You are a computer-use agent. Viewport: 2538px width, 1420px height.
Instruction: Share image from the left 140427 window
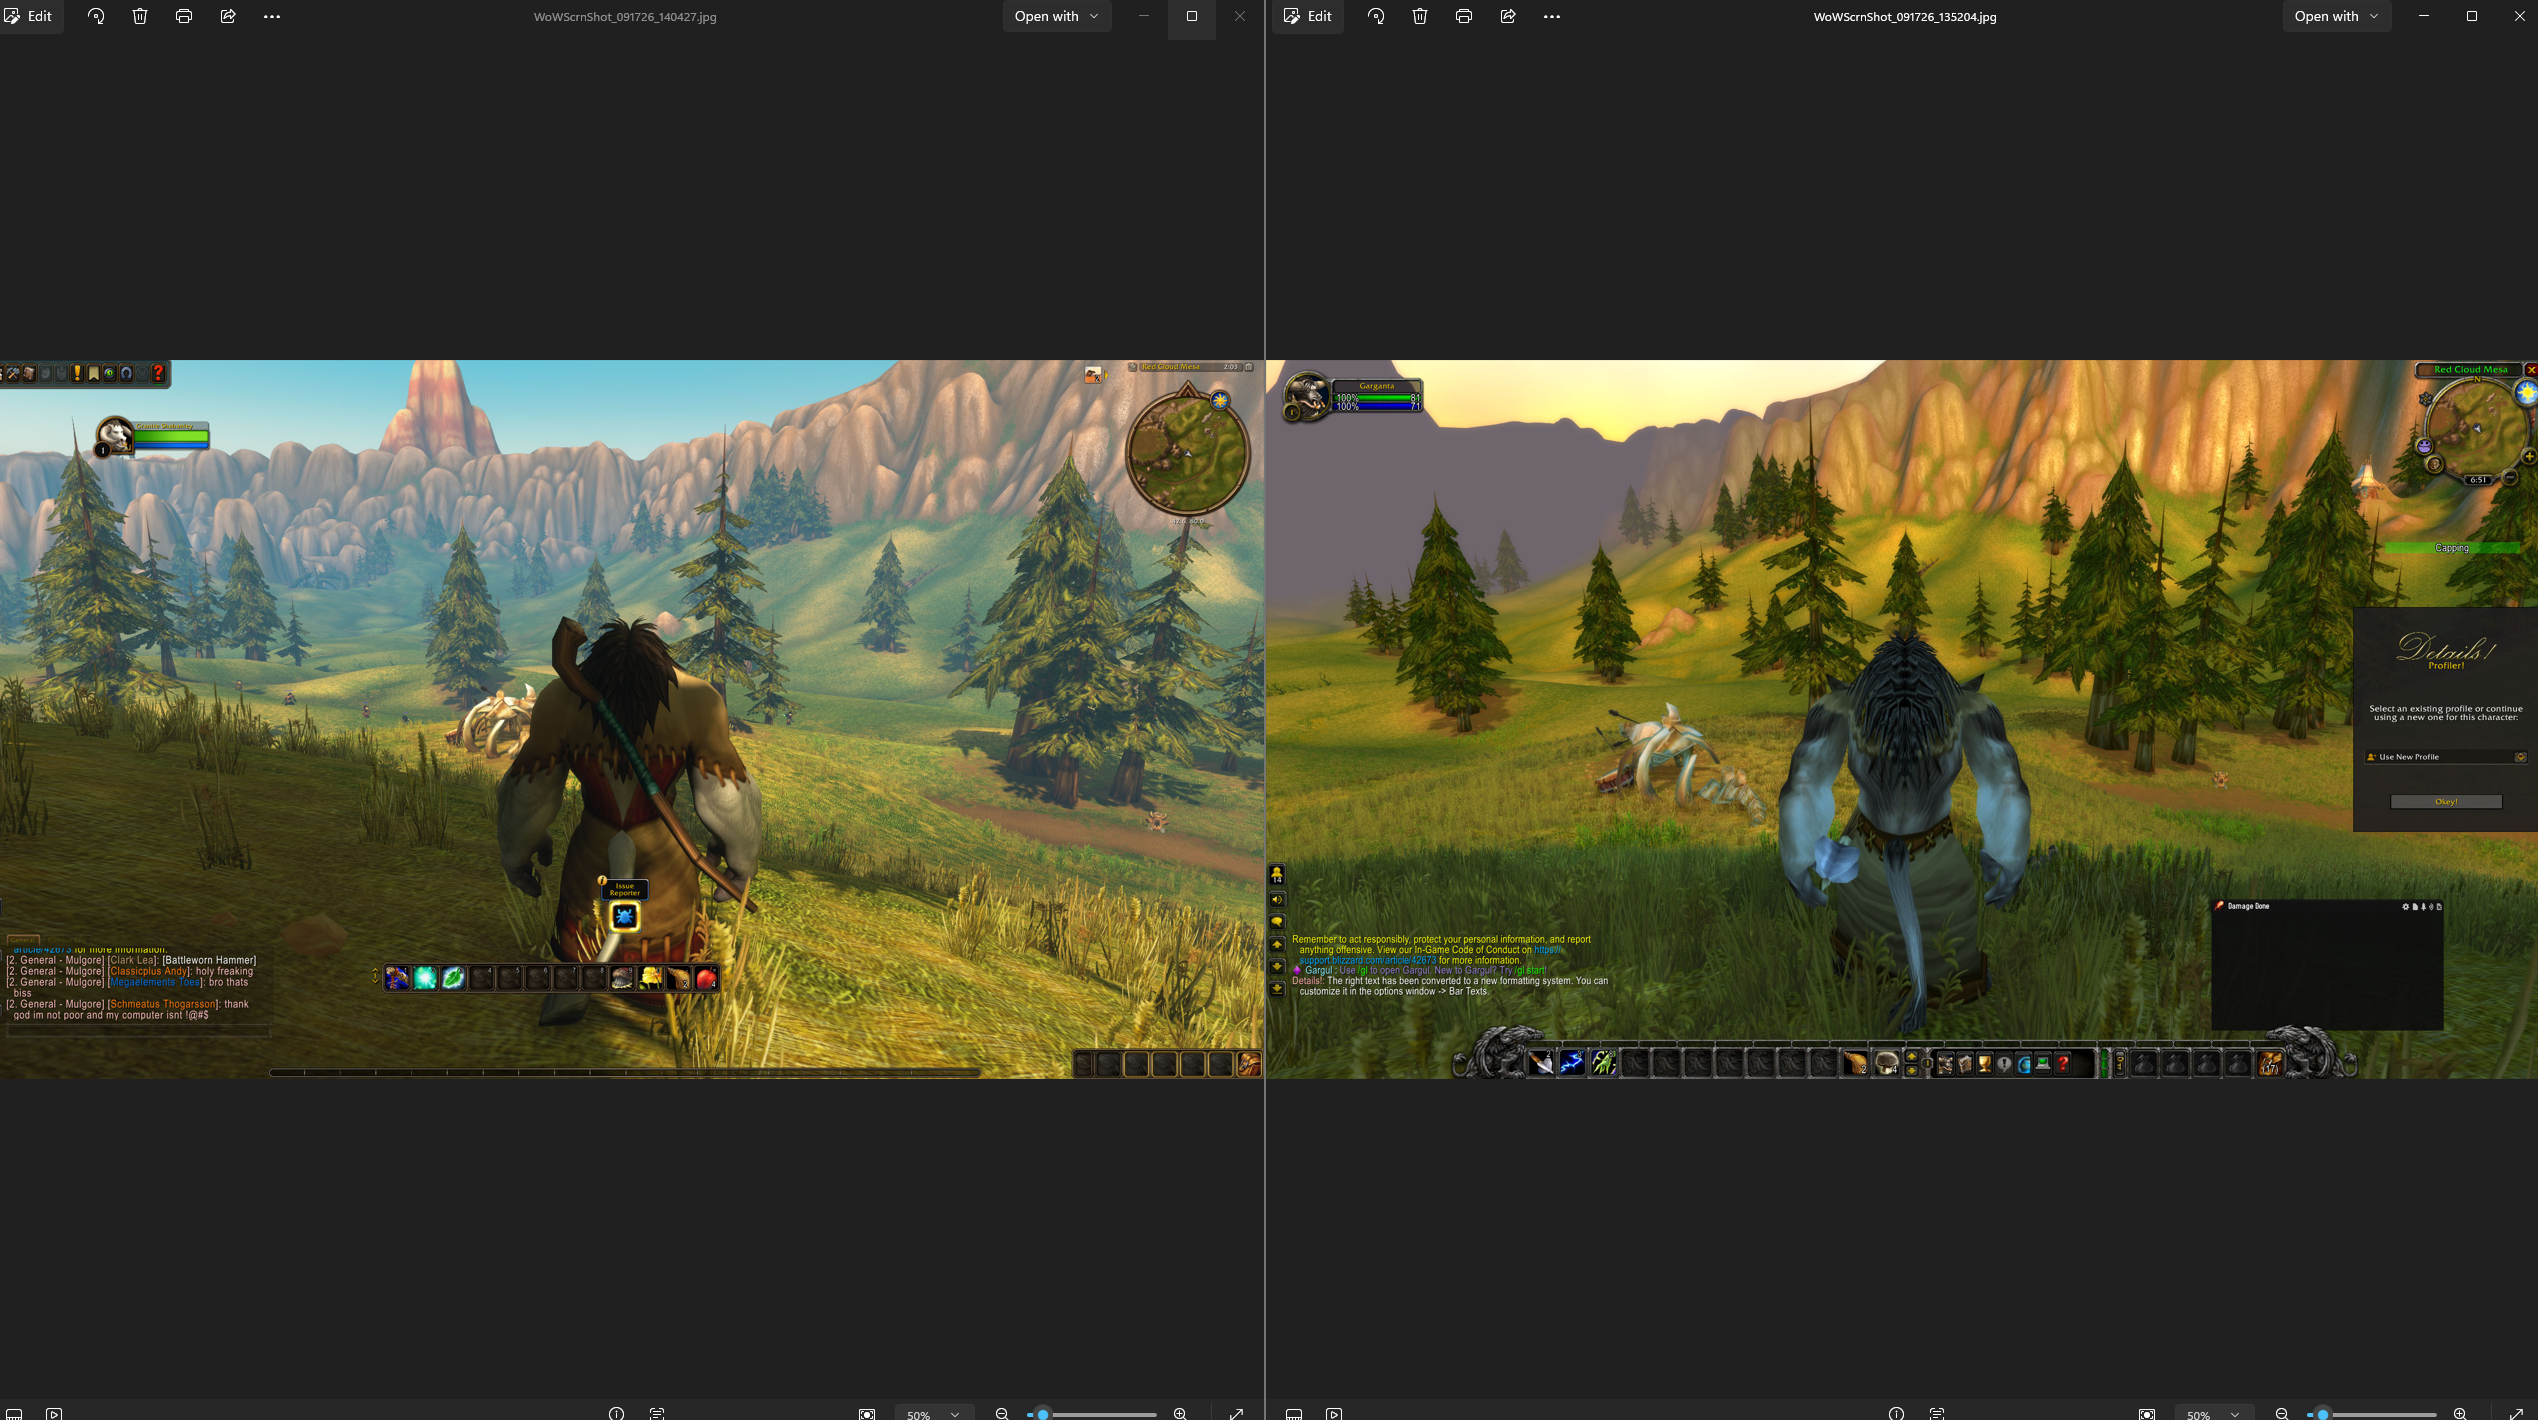pyautogui.click(x=228, y=16)
